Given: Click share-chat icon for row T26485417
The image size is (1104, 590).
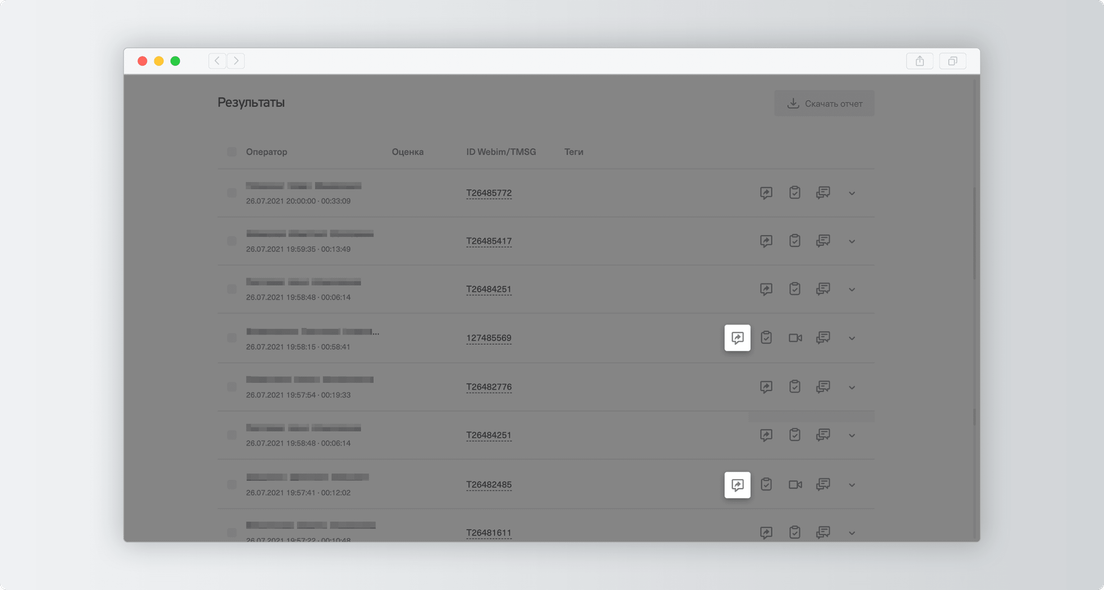Looking at the screenshot, I should click(x=766, y=241).
